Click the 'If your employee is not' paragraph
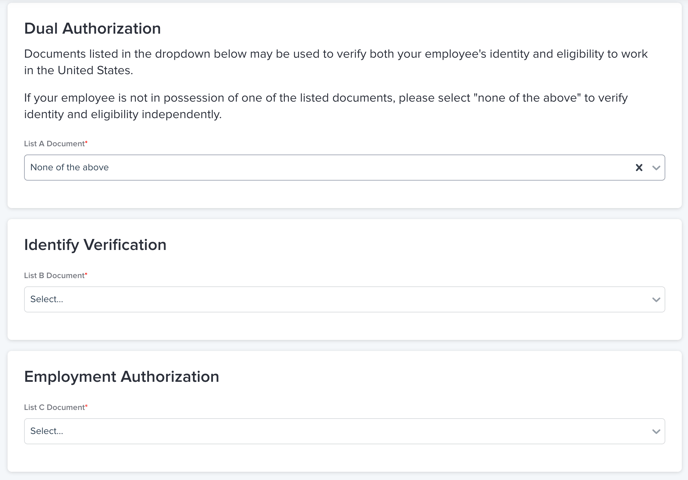The height and width of the screenshot is (480, 688). 325,106
